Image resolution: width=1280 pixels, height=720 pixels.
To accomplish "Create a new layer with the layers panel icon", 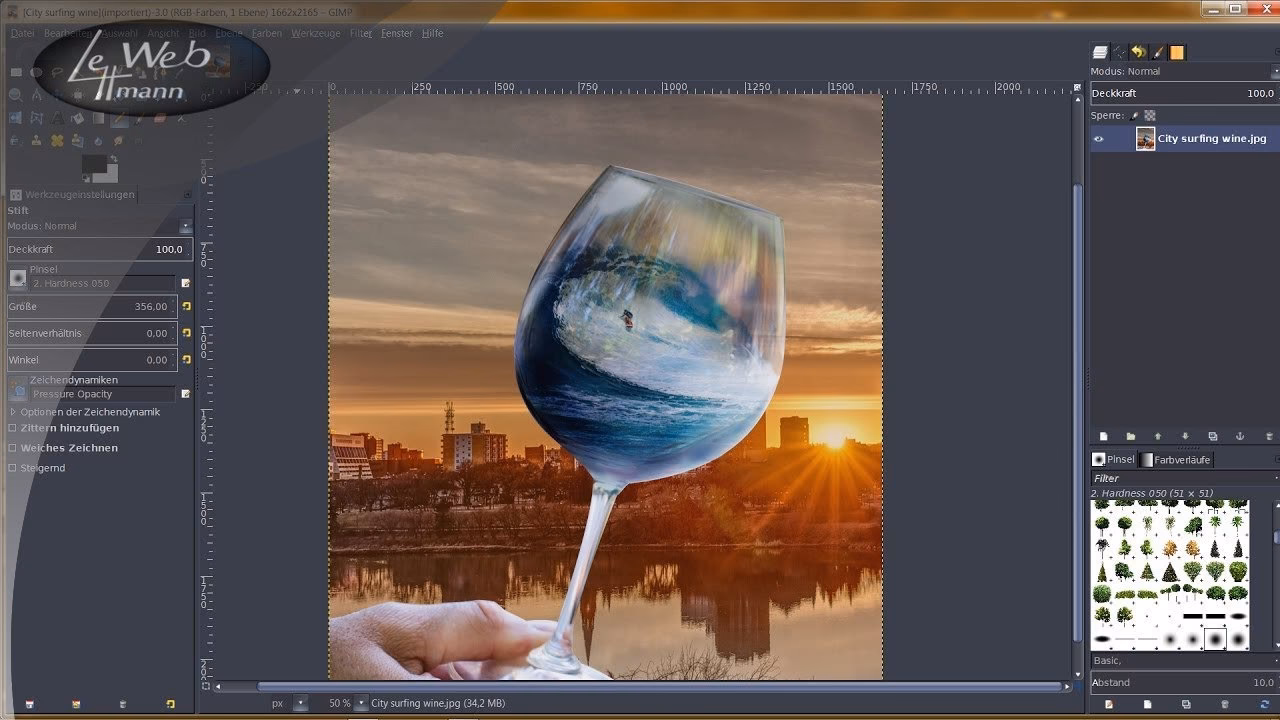I will [1104, 437].
